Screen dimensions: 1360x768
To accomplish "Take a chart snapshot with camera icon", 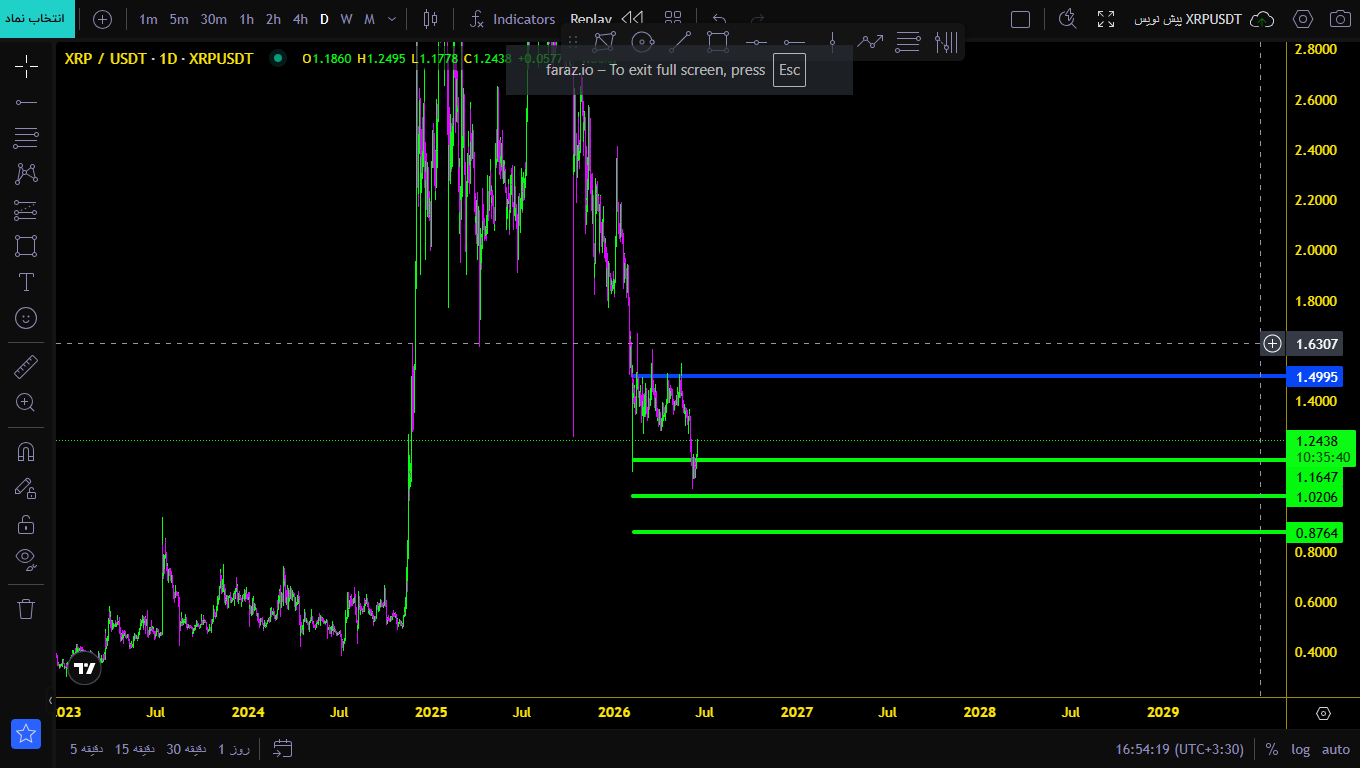I will coord(1339,19).
